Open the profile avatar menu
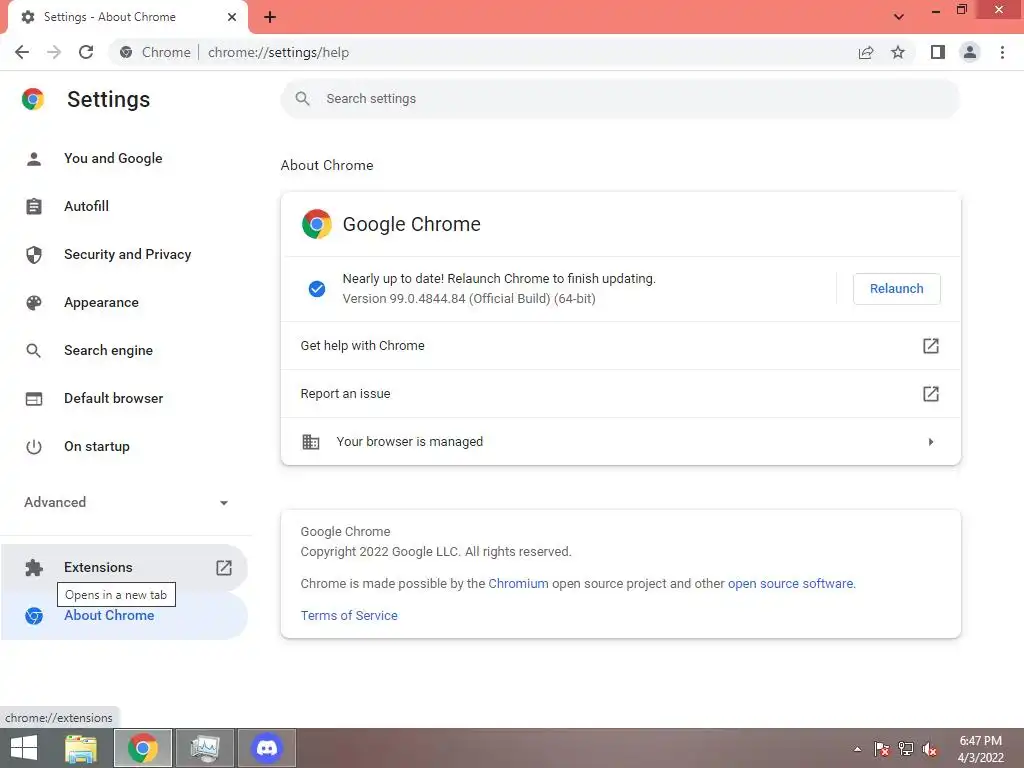The height and width of the screenshot is (768, 1024). [x=970, y=52]
